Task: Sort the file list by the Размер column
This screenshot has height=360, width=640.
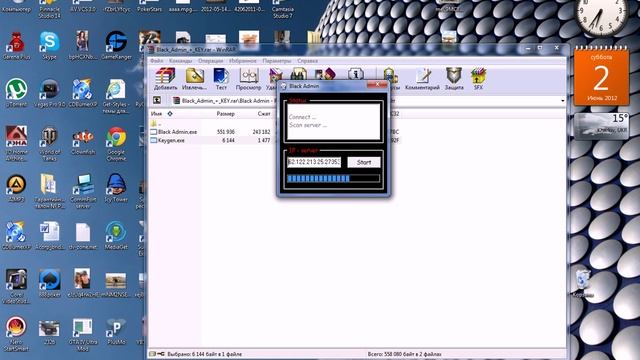Action: pyautogui.click(x=225, y=114)
